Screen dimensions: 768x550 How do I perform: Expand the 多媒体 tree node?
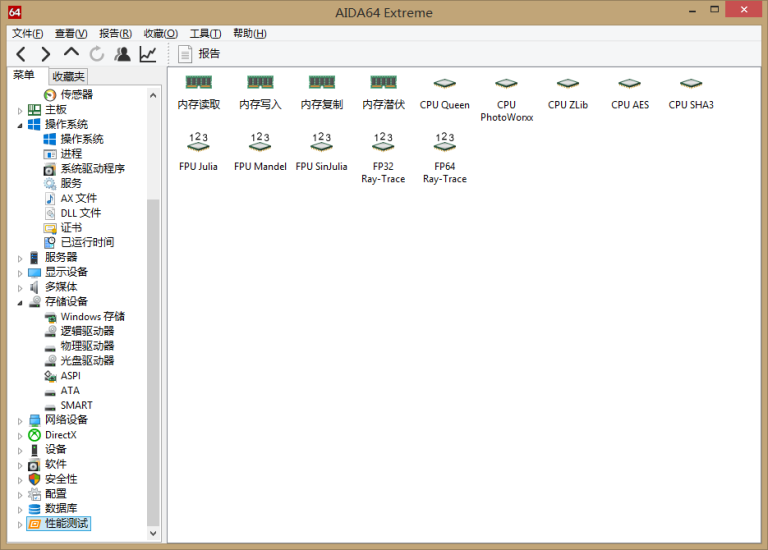[x=20, y=288]
